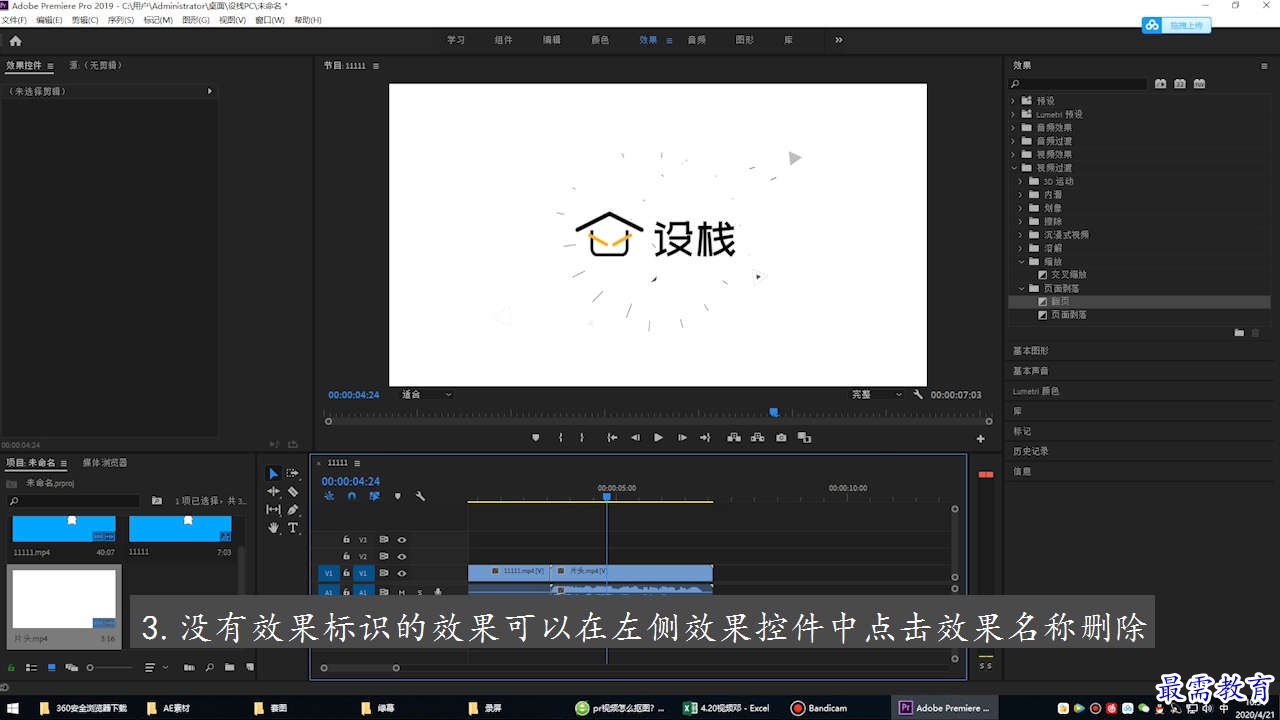This screenshot has height=720, width=1280.
Task: Expand the 音频效果 folder
Action: click(x=1012, y=127)
